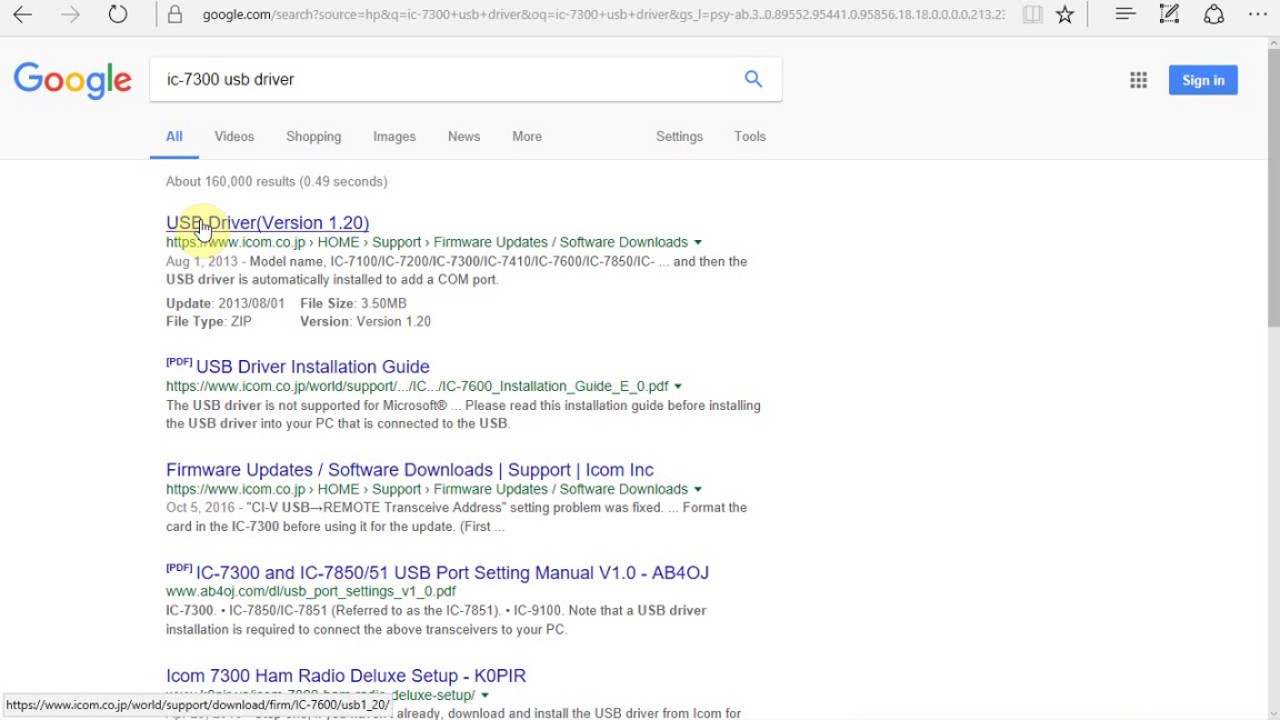The width and height of the screenshot is (1280, 720).
Task: Open IC-7300 and IC-7850/51 USB Port Setting Manual
Action: click(x=452, y=573)
